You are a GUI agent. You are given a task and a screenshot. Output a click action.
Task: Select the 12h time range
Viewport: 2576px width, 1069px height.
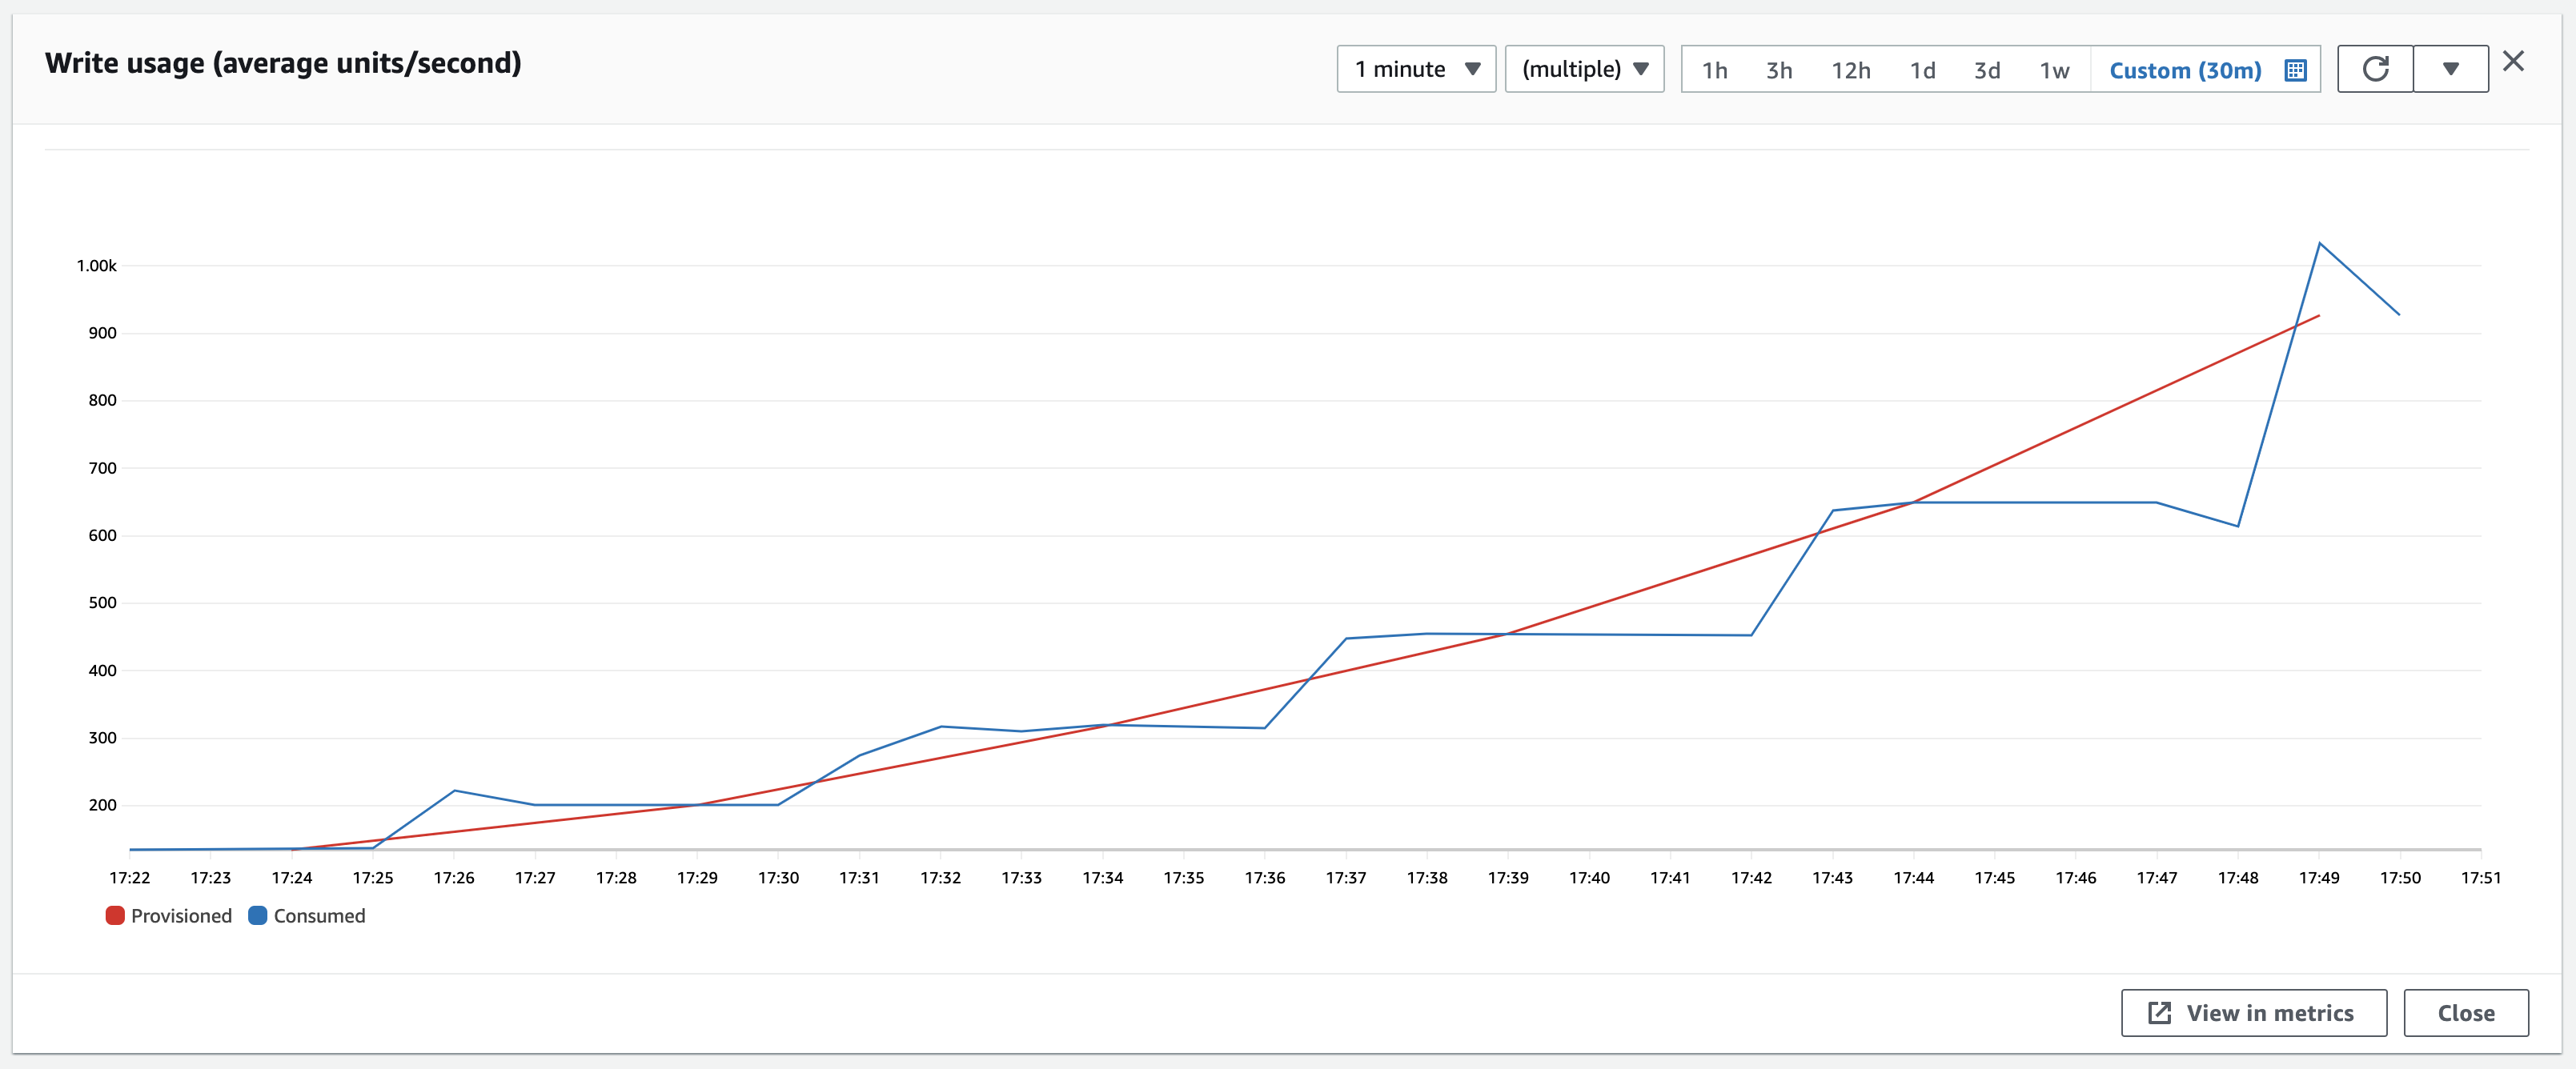click(x=1851, y=70)
